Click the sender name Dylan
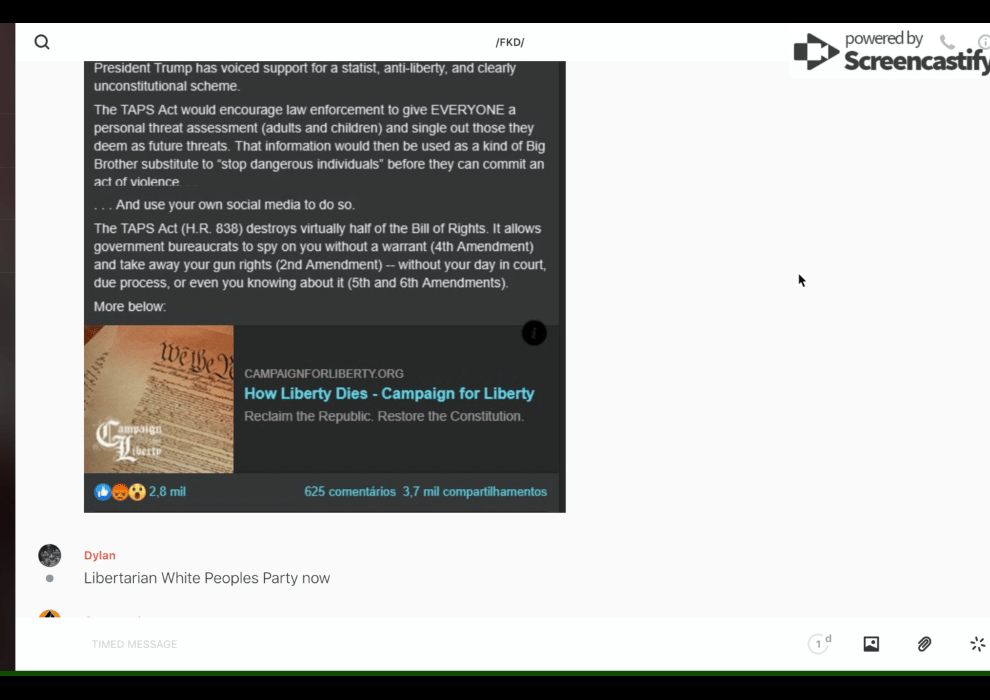Screen dimensions: 990x700 coord(100,556)
